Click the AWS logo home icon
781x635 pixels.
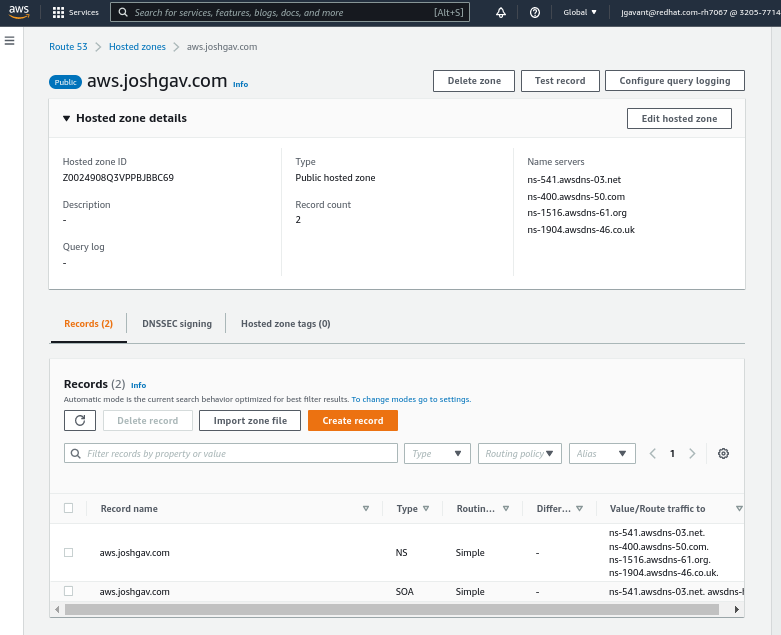pos(20,13)
